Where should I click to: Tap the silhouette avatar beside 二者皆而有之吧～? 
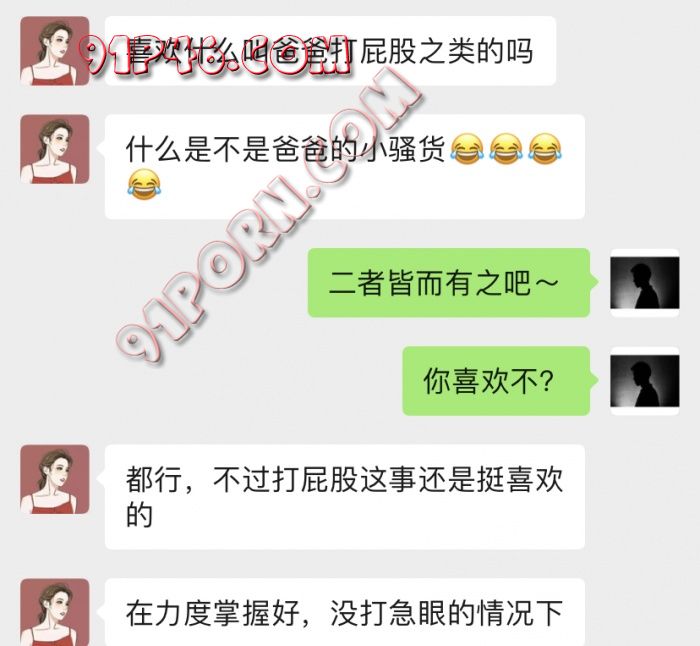point(645,283)
